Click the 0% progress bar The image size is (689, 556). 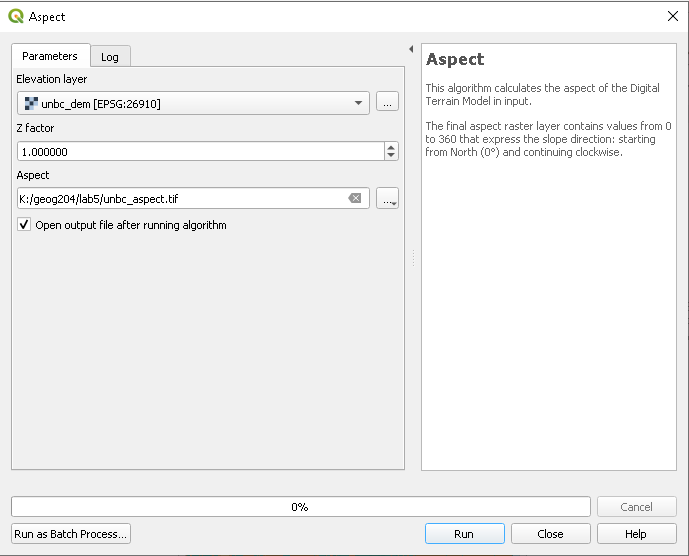coord(301,507)
